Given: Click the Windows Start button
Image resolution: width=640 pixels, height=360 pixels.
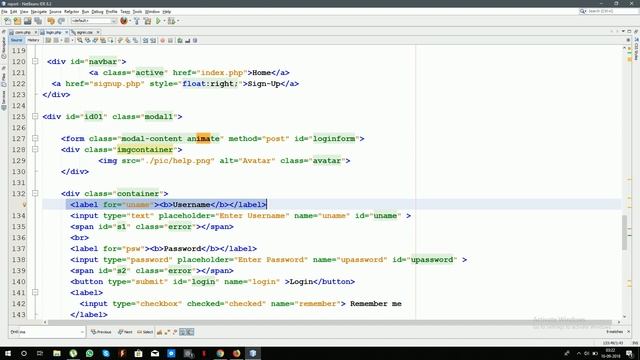Looking at the screenshot, I should coord(7,353).
